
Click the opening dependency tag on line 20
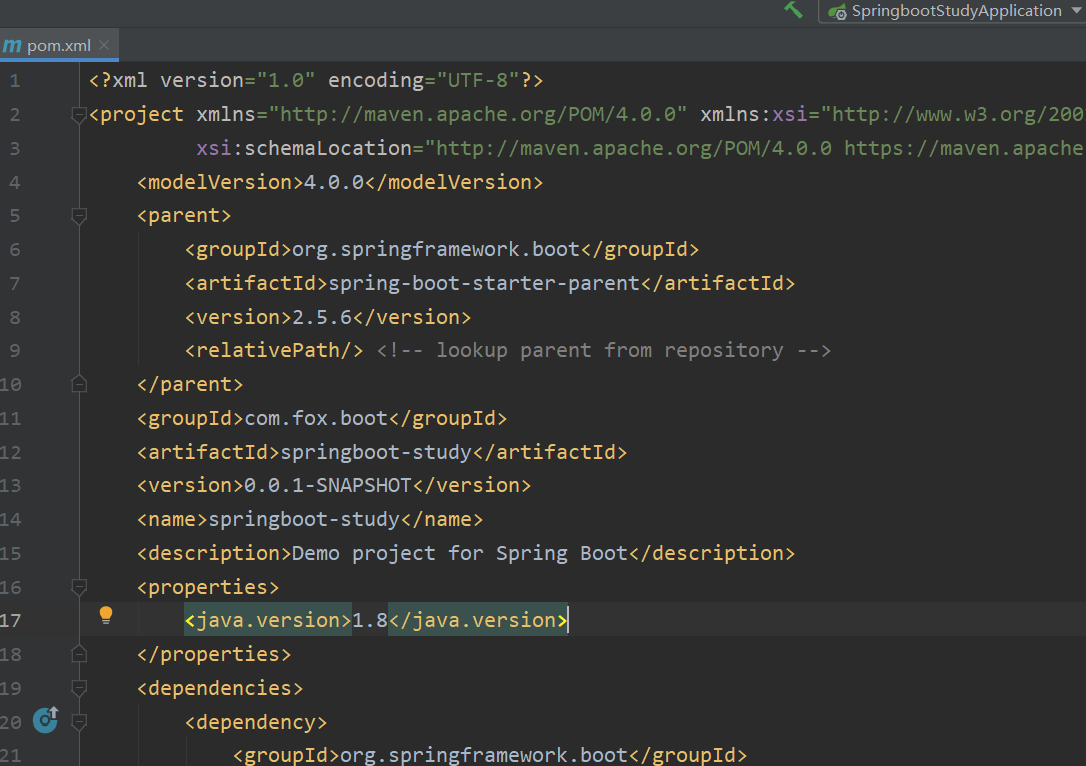tap(256, 722)
